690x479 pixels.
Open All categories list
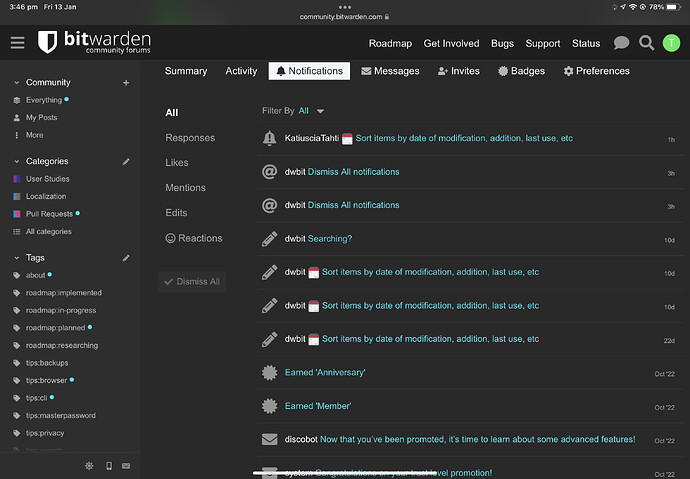pyautogui.click(x=48, y=231)
